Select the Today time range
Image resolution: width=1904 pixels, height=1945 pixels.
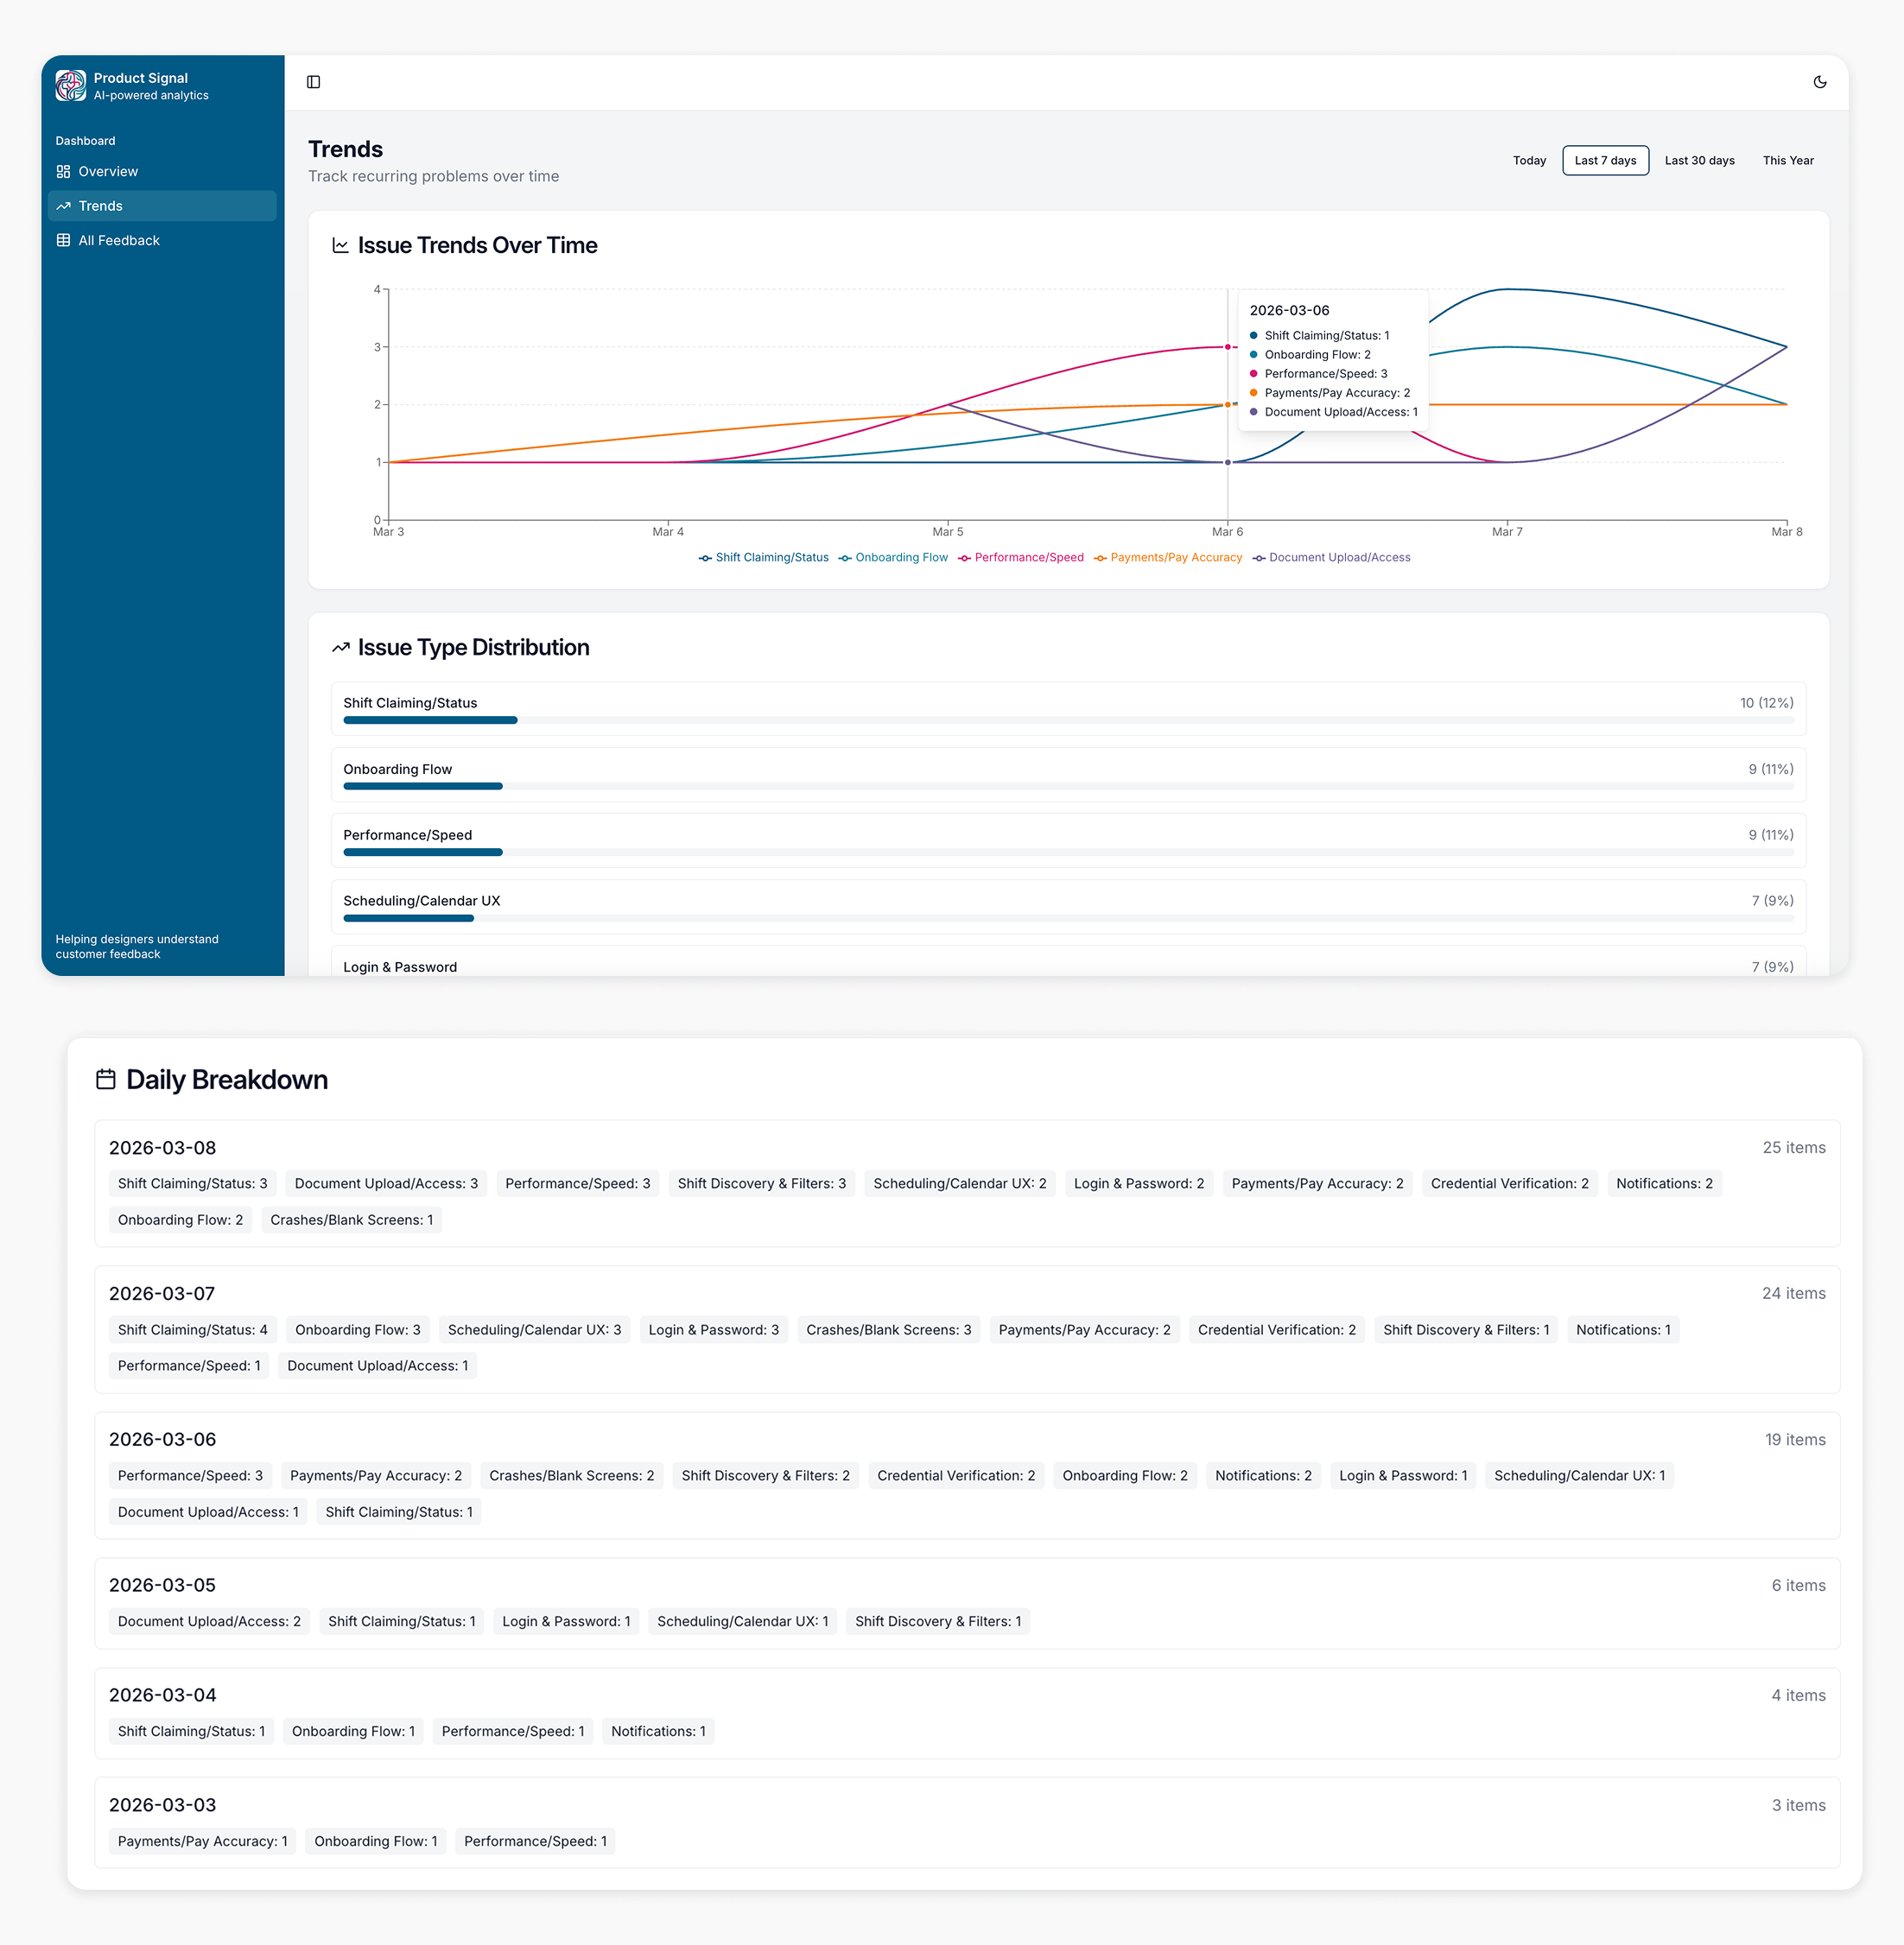click(x=1528, y=161)
